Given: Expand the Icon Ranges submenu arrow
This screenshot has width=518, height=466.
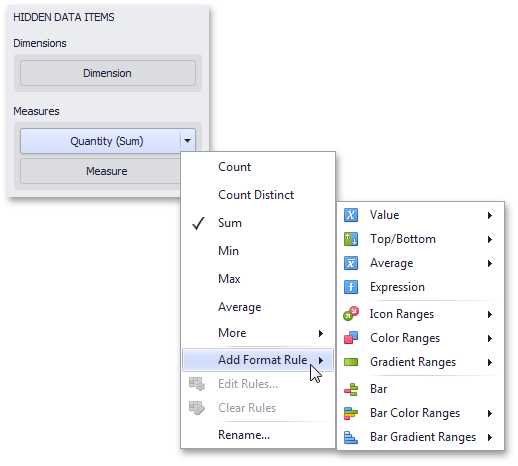Looking at the screenshot, I should coord(490,314).
